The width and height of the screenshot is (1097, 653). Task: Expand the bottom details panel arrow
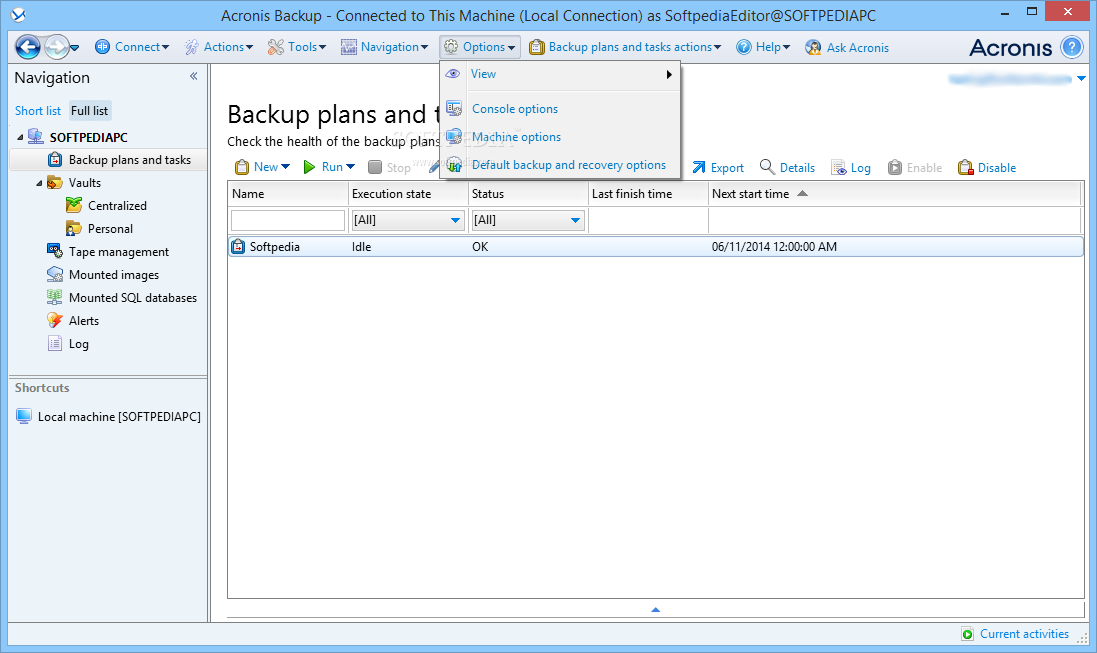click(x=656, y=610)
